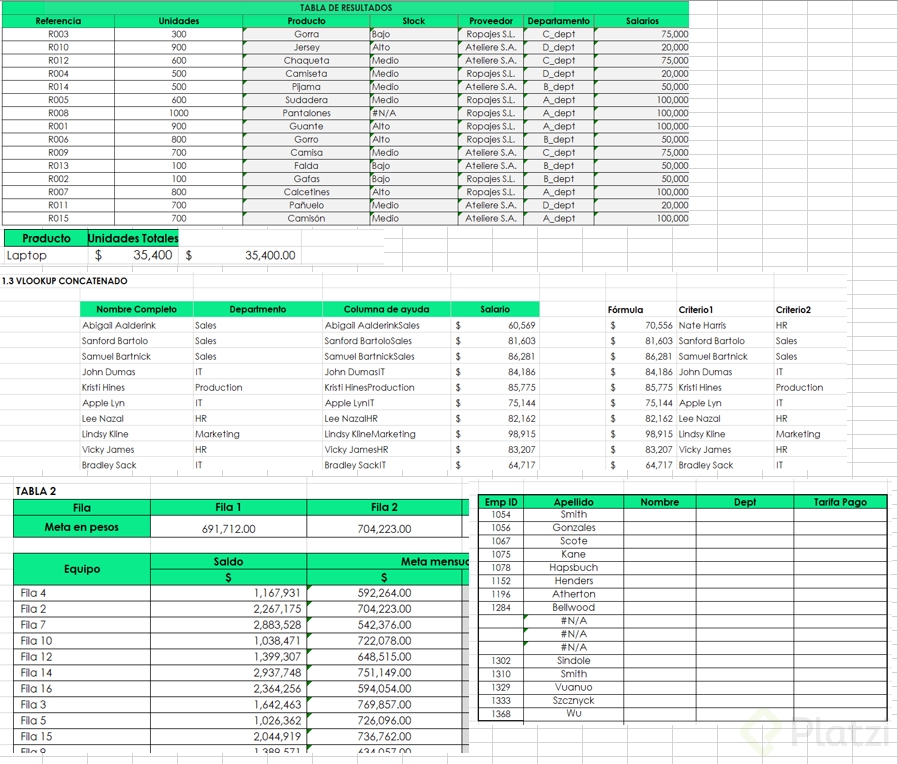Image resolution: width=898 pixels, height=764 pixels.
Task: Select product cell Gafas
Action: coord(306,179)
